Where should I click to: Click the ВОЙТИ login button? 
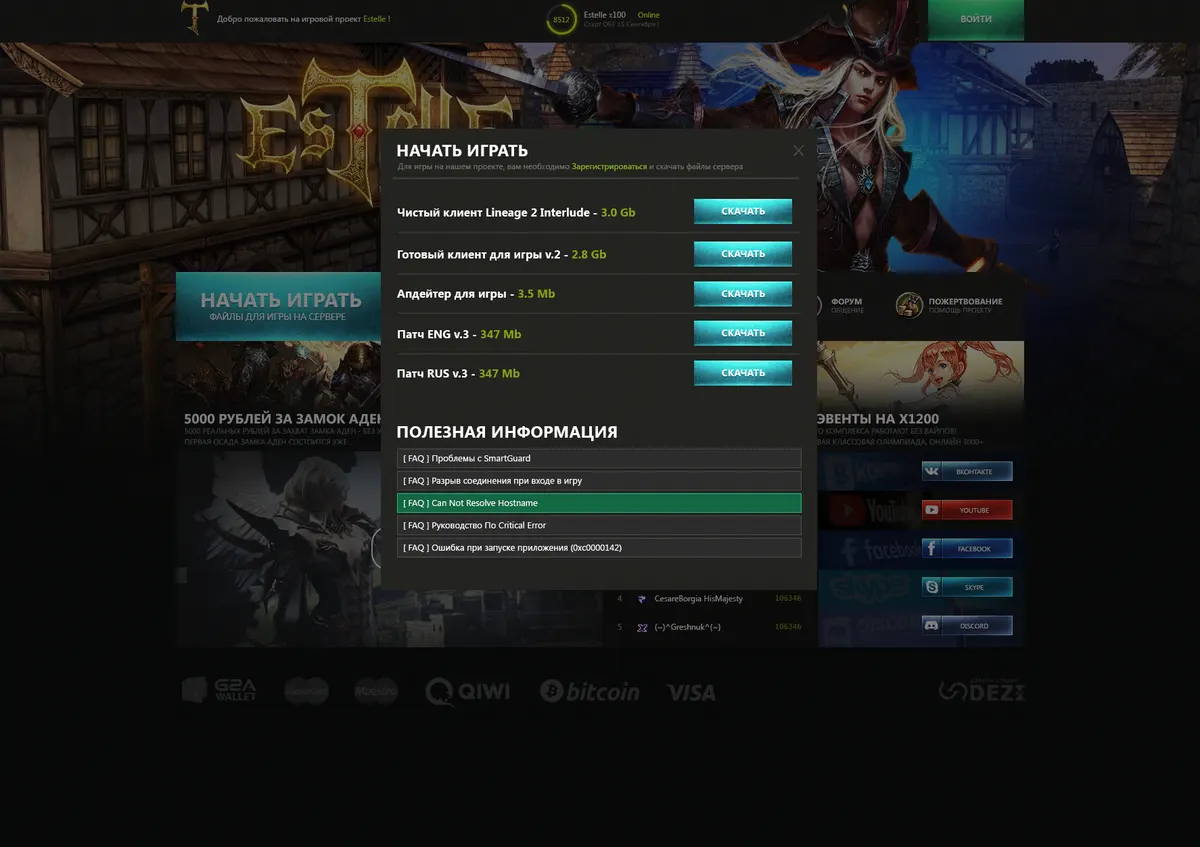[x=976, y=20]
